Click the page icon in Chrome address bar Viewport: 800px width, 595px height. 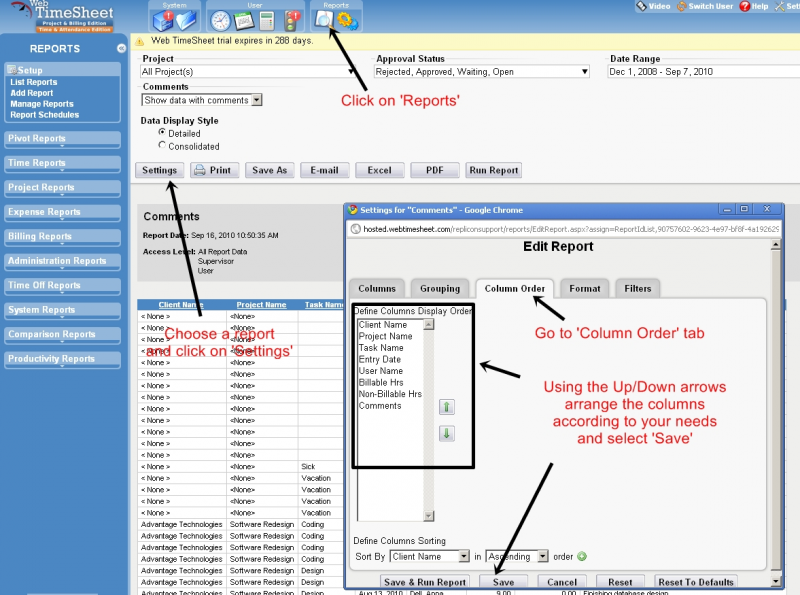(x=356, y=229)
